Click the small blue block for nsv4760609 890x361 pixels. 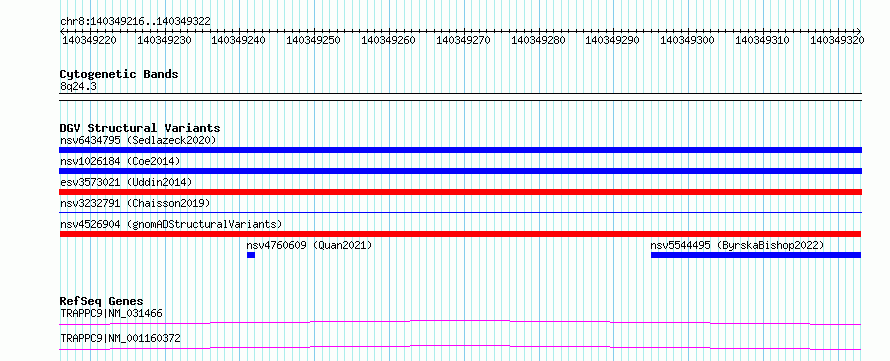(x=251, y=255)
